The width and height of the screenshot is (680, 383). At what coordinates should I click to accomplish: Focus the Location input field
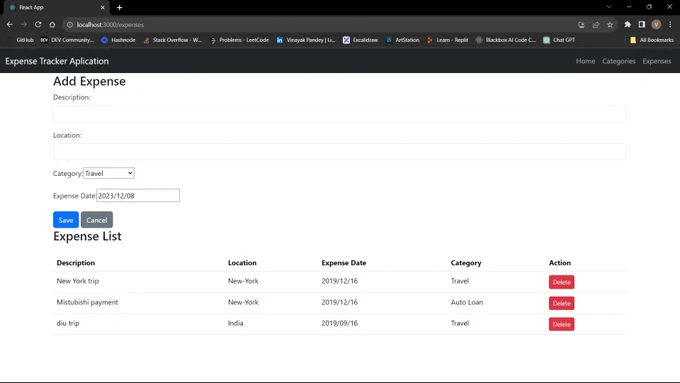[x=340, y=152]
